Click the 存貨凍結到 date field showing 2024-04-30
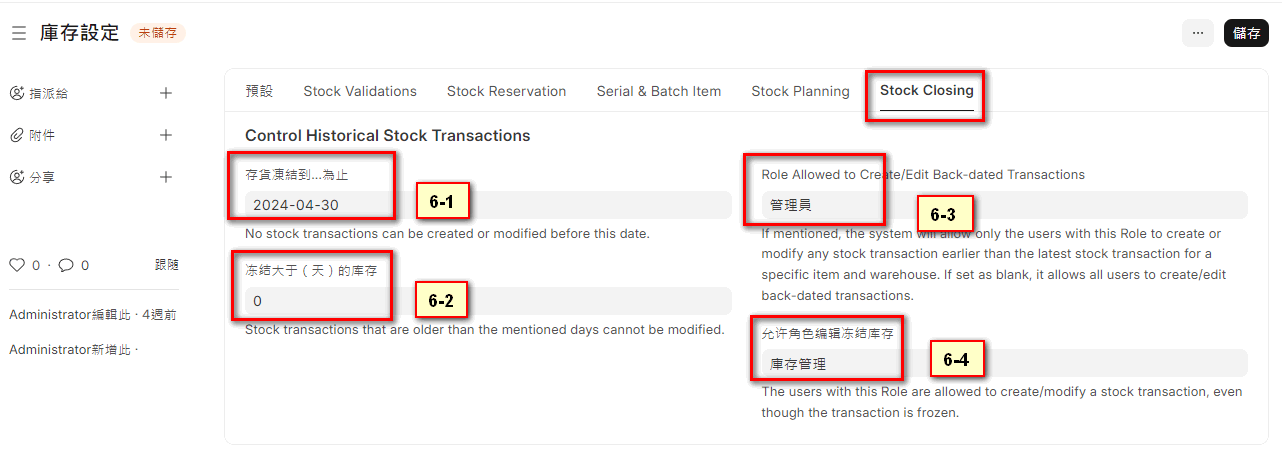Image resolution: width=1282 pixels, height=456 pixels. pos(488,205)
